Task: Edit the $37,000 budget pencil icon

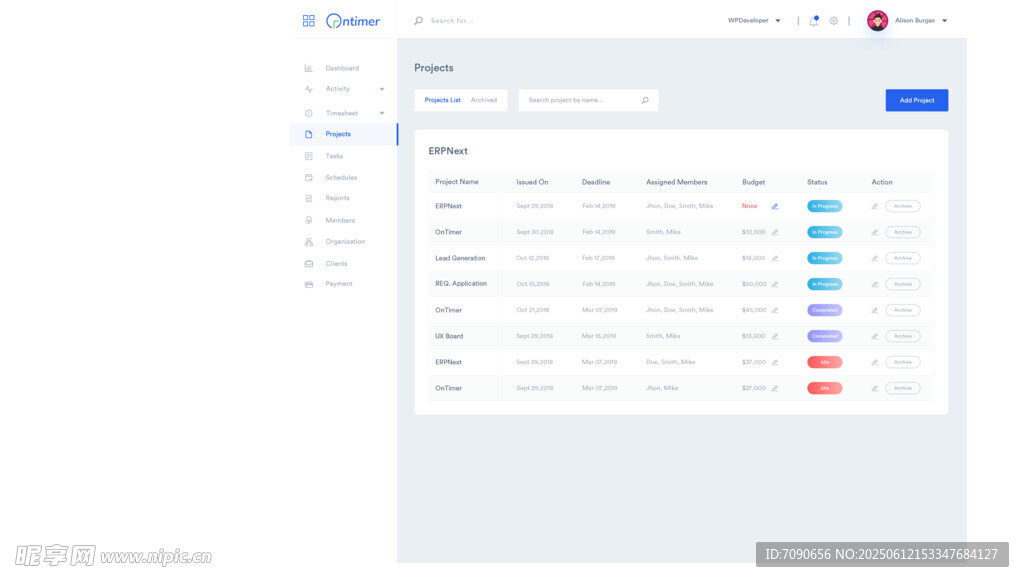Action: click(x=775, y=362)
